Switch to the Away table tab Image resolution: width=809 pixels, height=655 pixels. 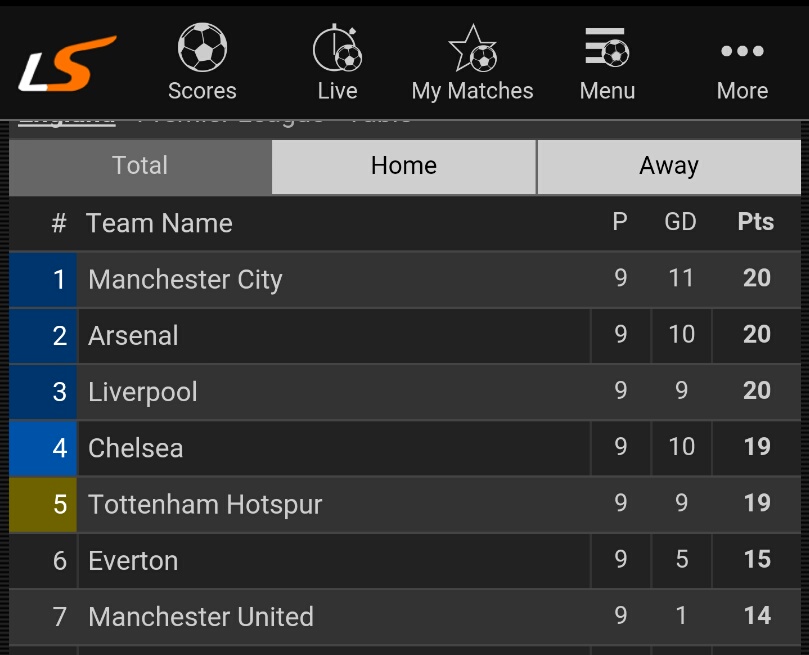point(669,166)
